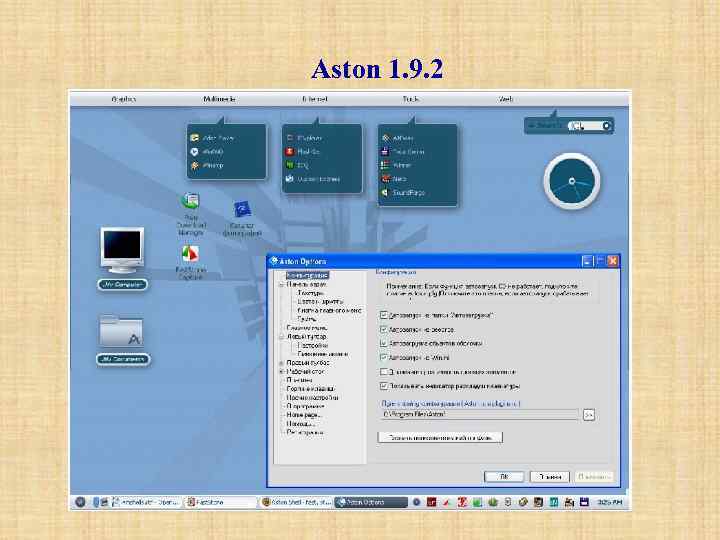The height and width of the screenshot is (540, 720).
Task: Click the purple floppy tray icon
Action: (584, 502)
